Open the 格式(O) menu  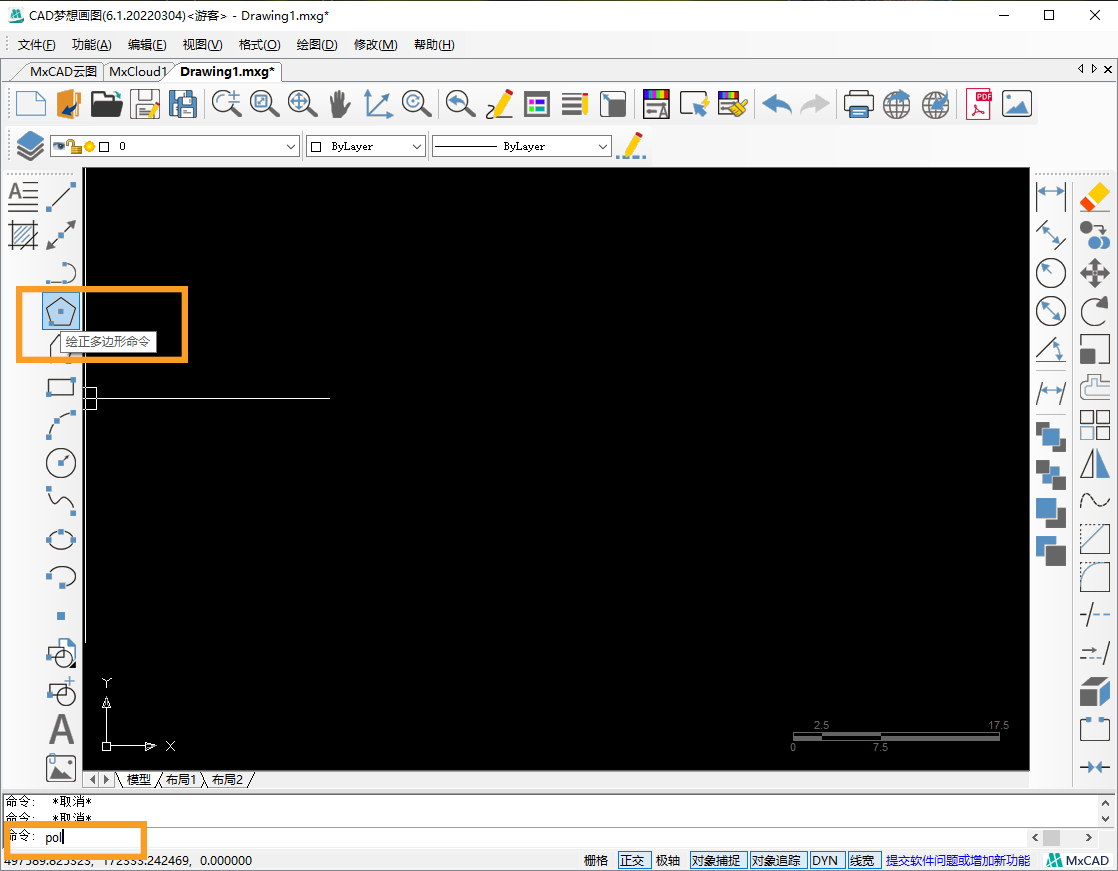(260, 45)
